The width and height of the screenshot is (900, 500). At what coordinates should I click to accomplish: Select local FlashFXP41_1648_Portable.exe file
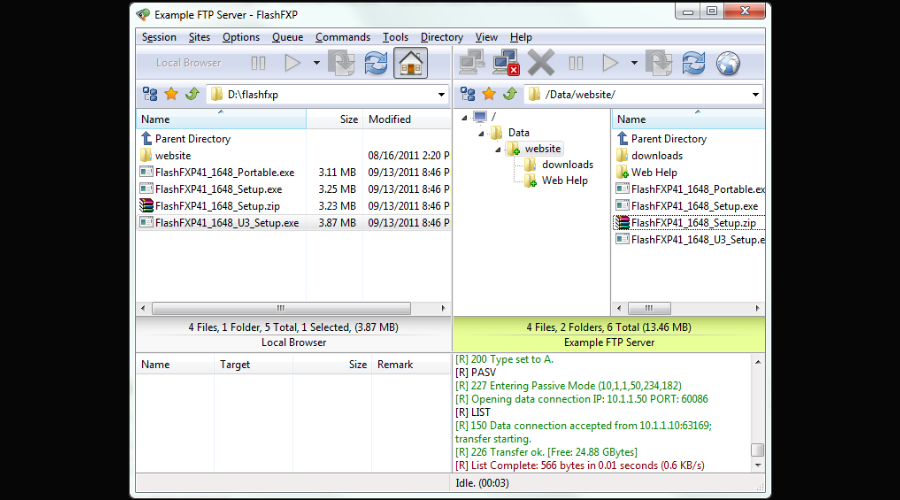(224, 172)
